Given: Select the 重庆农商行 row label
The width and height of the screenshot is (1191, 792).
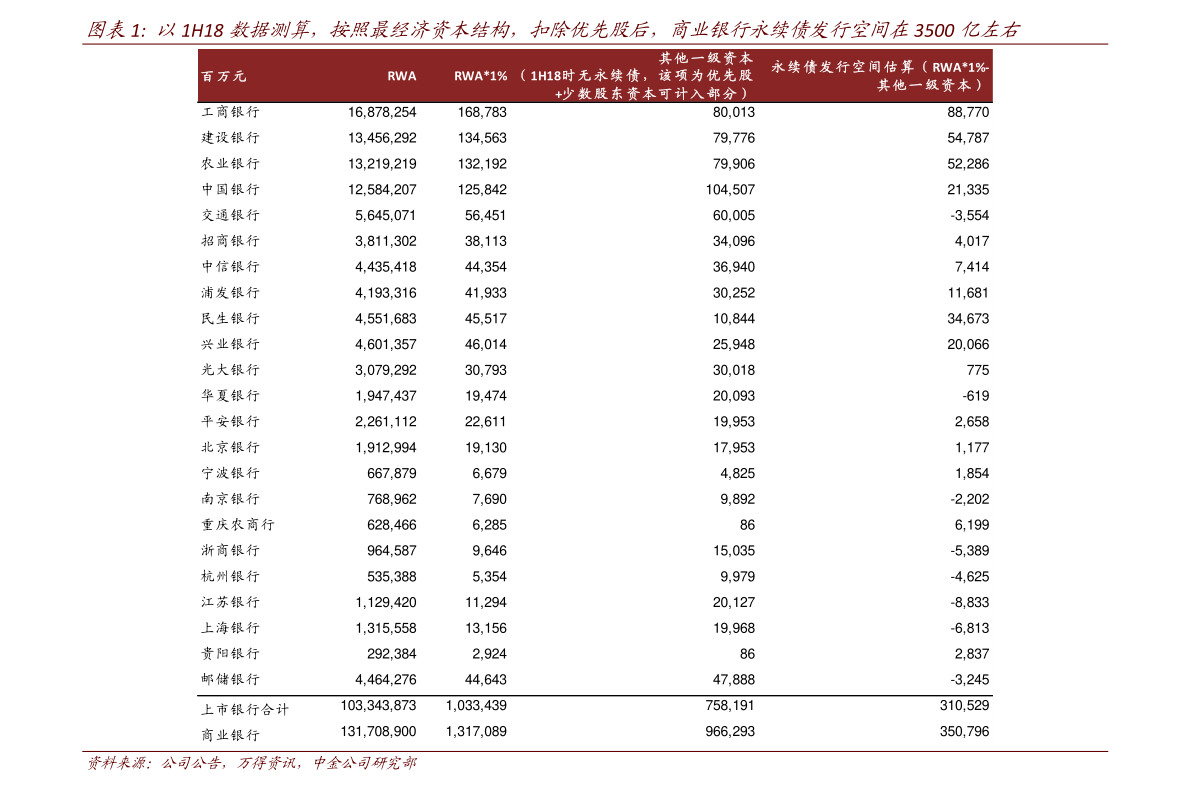Looking at the screenshot, I should pos(238,525).
